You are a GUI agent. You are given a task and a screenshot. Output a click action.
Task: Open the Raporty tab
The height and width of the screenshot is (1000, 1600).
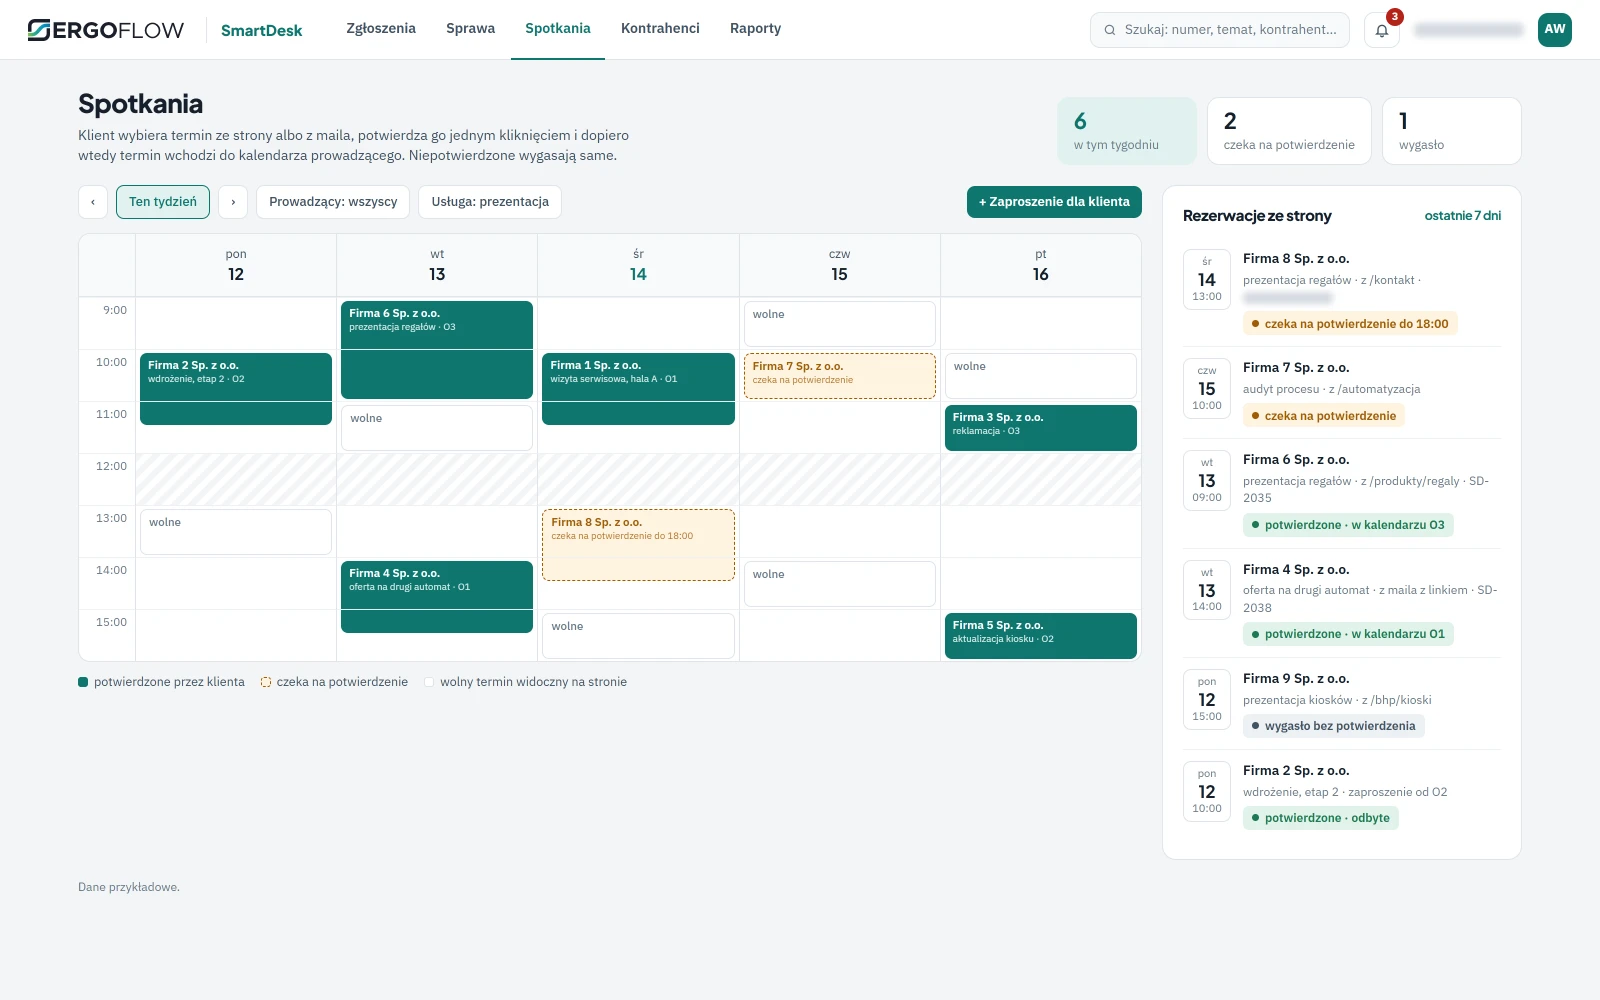pos(755,29)
